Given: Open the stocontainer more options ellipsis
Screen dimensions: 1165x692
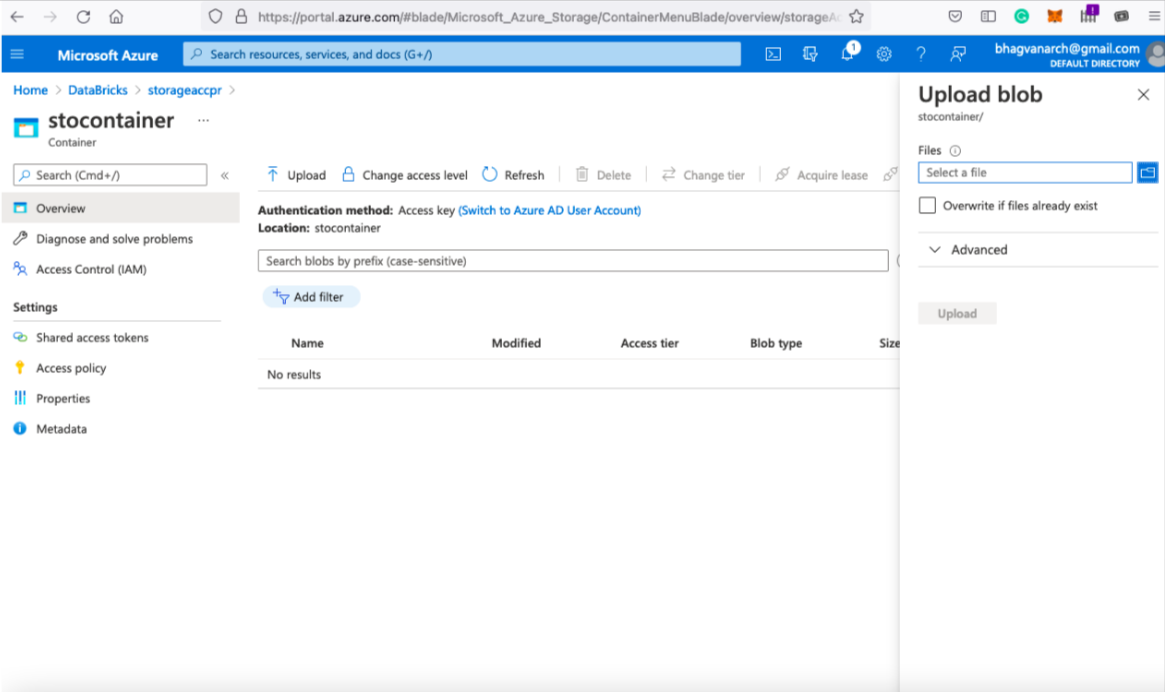Looking at the screenshot, I should tap(203, 120).
